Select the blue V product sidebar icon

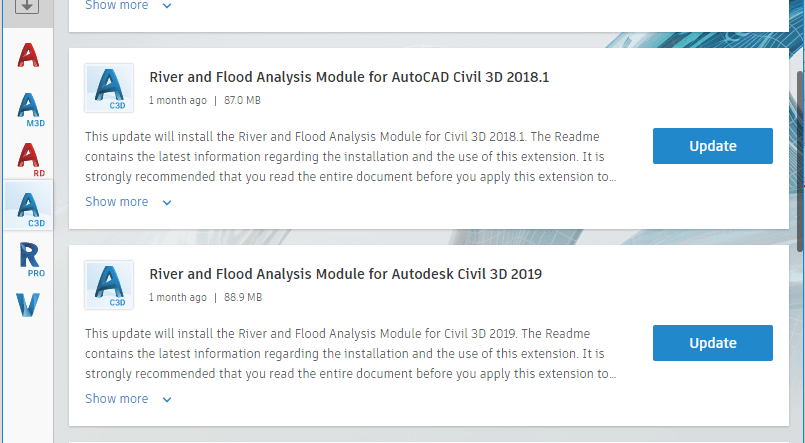tap(28, 306)
